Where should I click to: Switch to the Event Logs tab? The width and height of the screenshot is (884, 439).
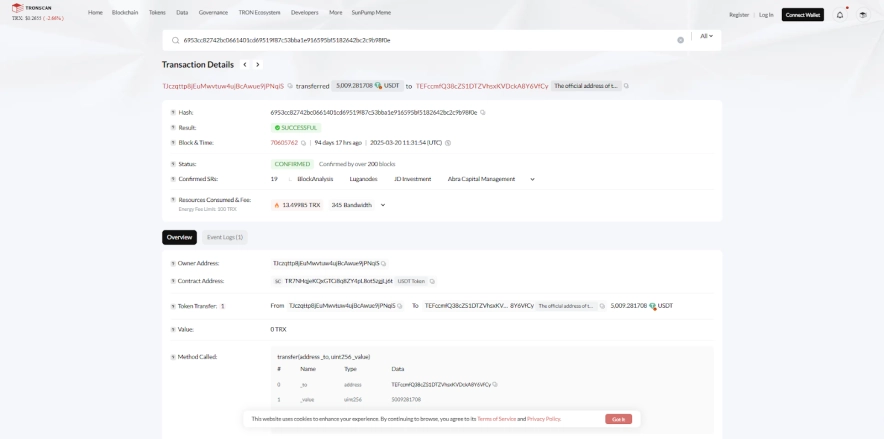tap(224, 237)
